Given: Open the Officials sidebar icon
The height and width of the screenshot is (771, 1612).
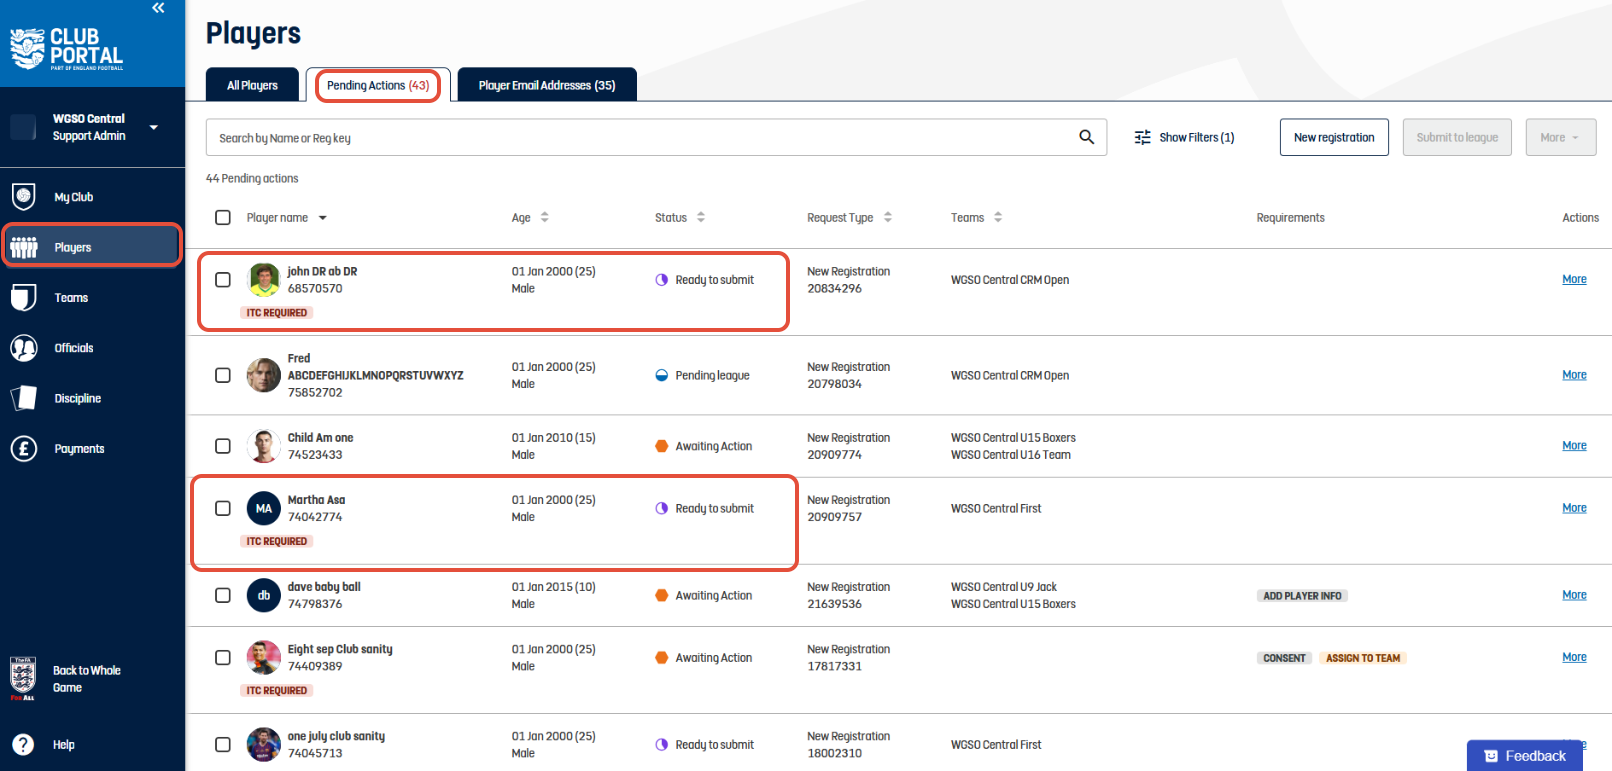Looking at the screenshot, I should (x=24, y=348).
